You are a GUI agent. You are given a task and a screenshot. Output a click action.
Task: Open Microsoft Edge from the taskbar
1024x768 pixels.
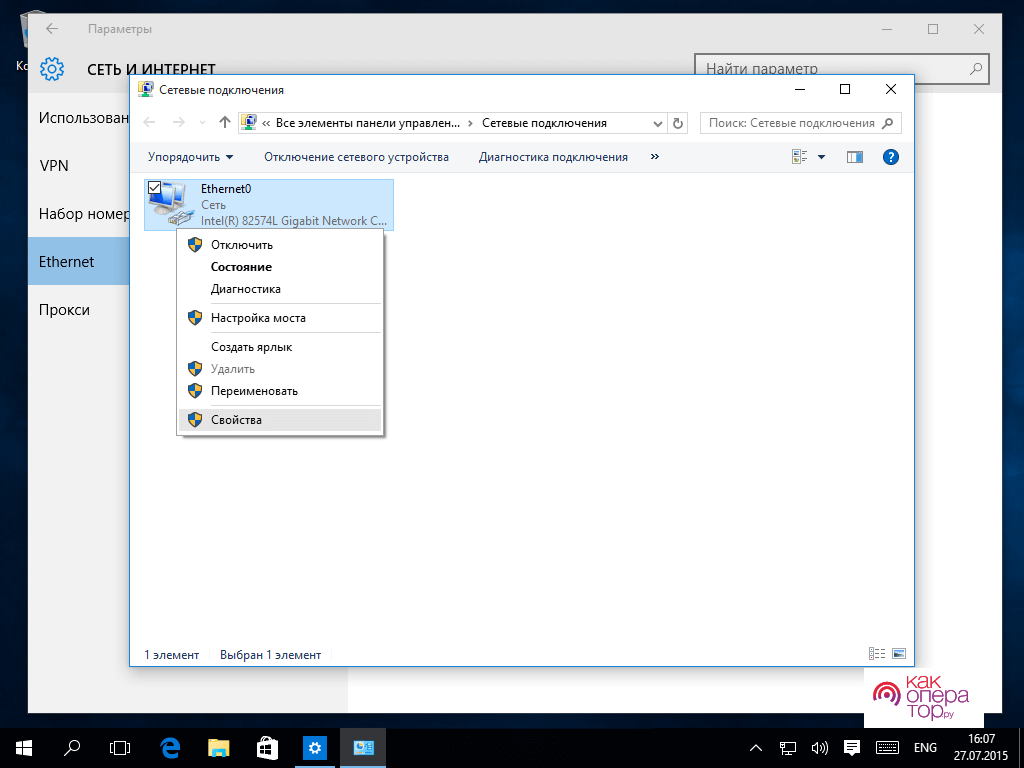pyautogui.click(x=170, y=747)
